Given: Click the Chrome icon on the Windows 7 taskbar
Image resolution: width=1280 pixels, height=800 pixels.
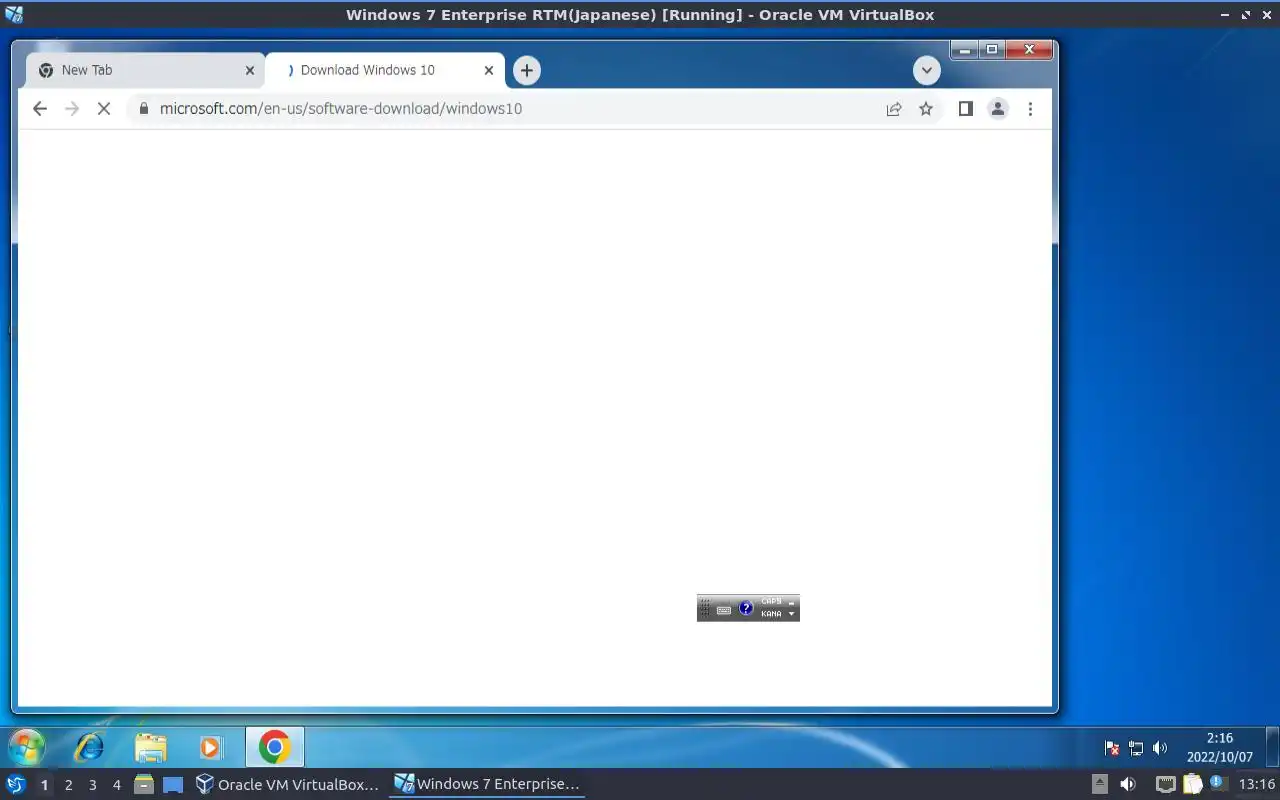Looking at the screenshot, I should tap(274, 747).
